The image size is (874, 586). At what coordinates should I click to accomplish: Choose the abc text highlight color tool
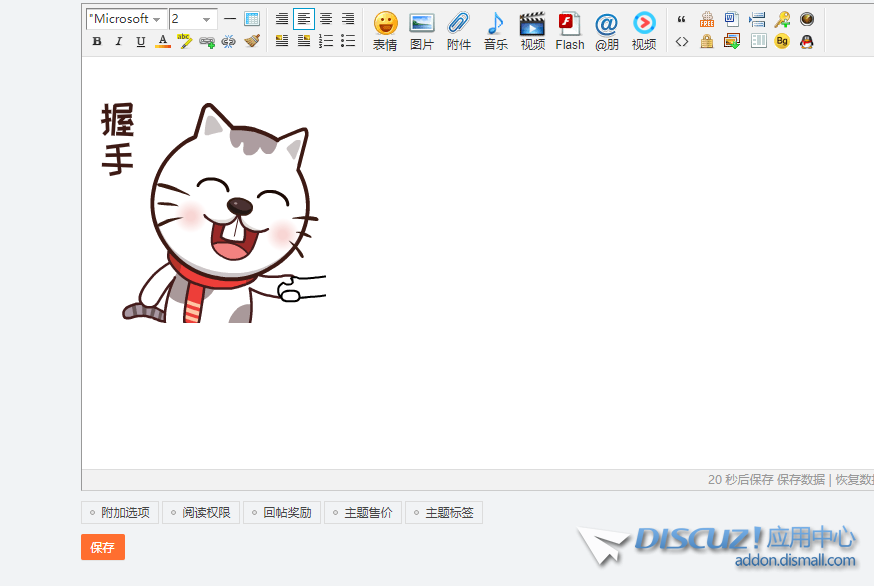point(184,41)
